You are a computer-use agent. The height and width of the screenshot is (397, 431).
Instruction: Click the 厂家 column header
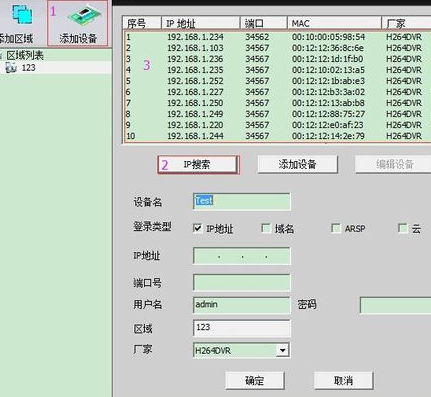click(x=406, y=23)
